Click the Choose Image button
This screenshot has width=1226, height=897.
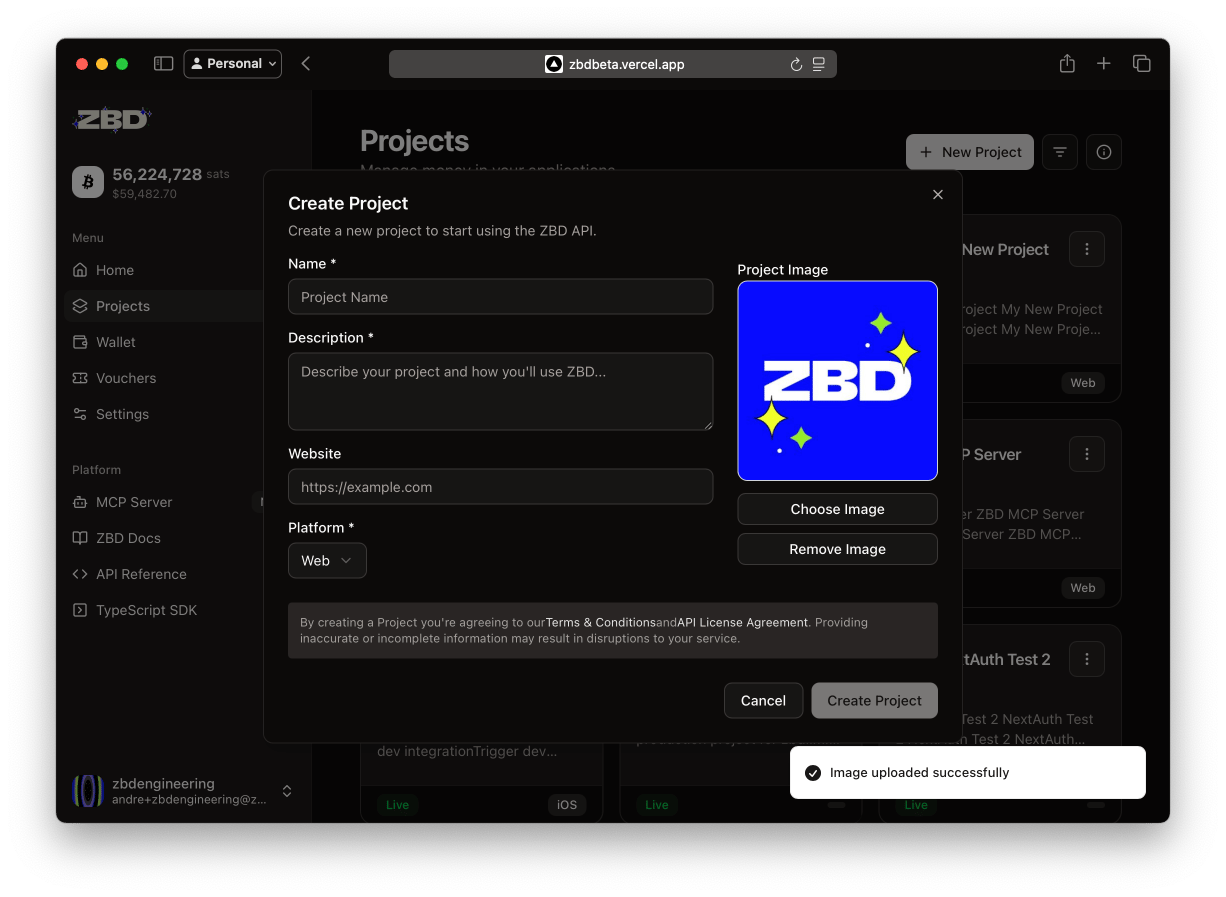click(x=837, y=509)
